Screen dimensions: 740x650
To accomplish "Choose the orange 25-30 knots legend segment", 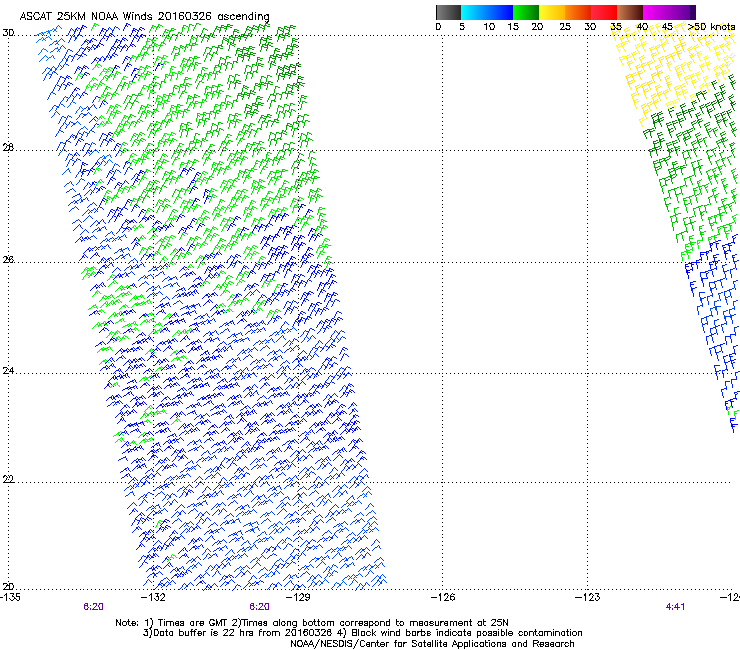I will pyautogui.click(x=578, y=12).
